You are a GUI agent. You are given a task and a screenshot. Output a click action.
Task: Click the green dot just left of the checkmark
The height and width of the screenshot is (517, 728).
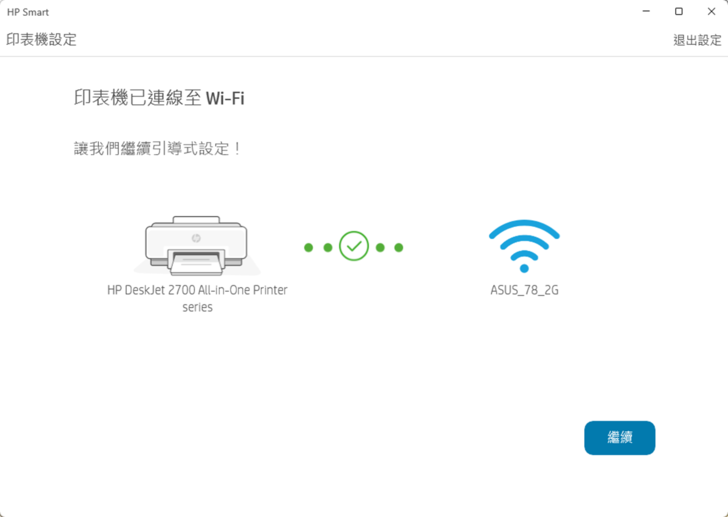(x=327, y=247)
